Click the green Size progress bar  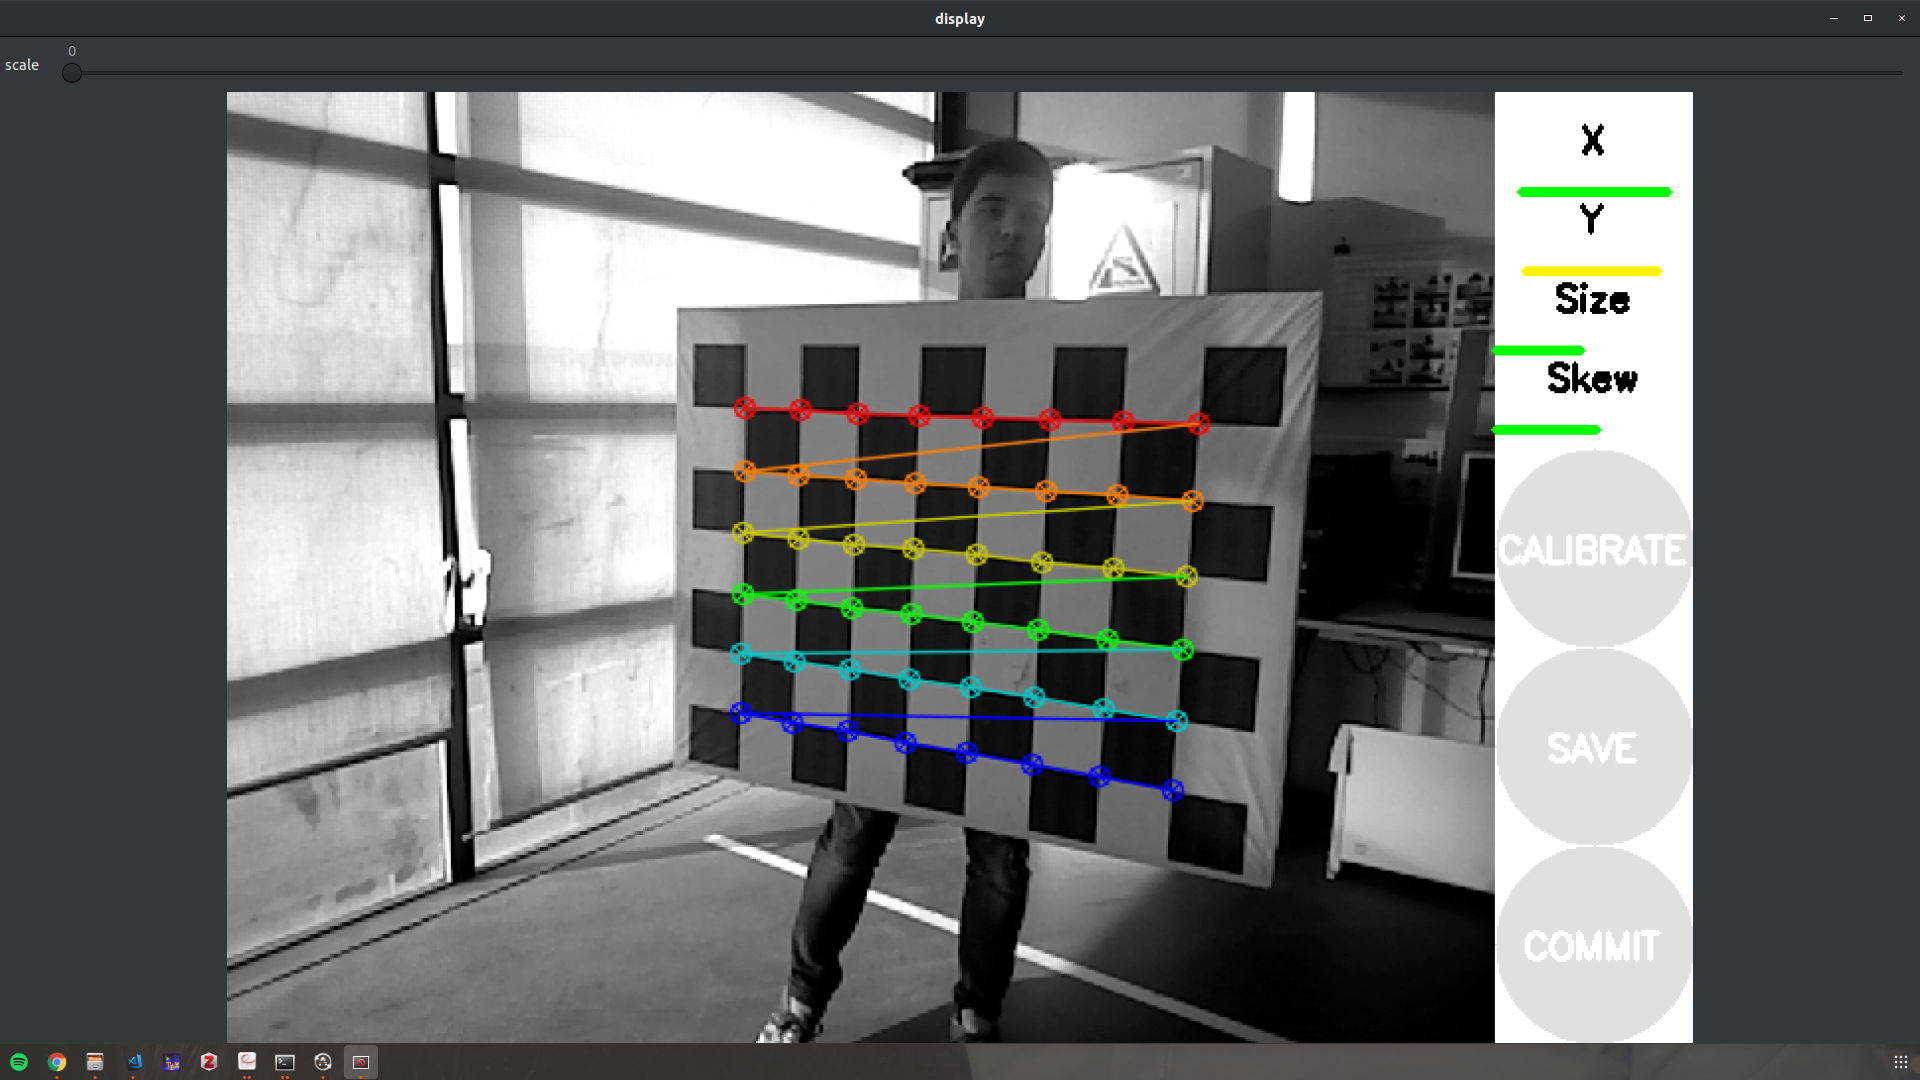1539,350
